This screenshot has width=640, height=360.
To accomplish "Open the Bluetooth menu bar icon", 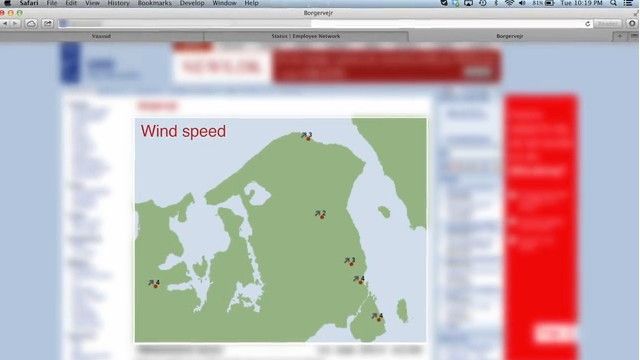I will click(x=496, y=3).
